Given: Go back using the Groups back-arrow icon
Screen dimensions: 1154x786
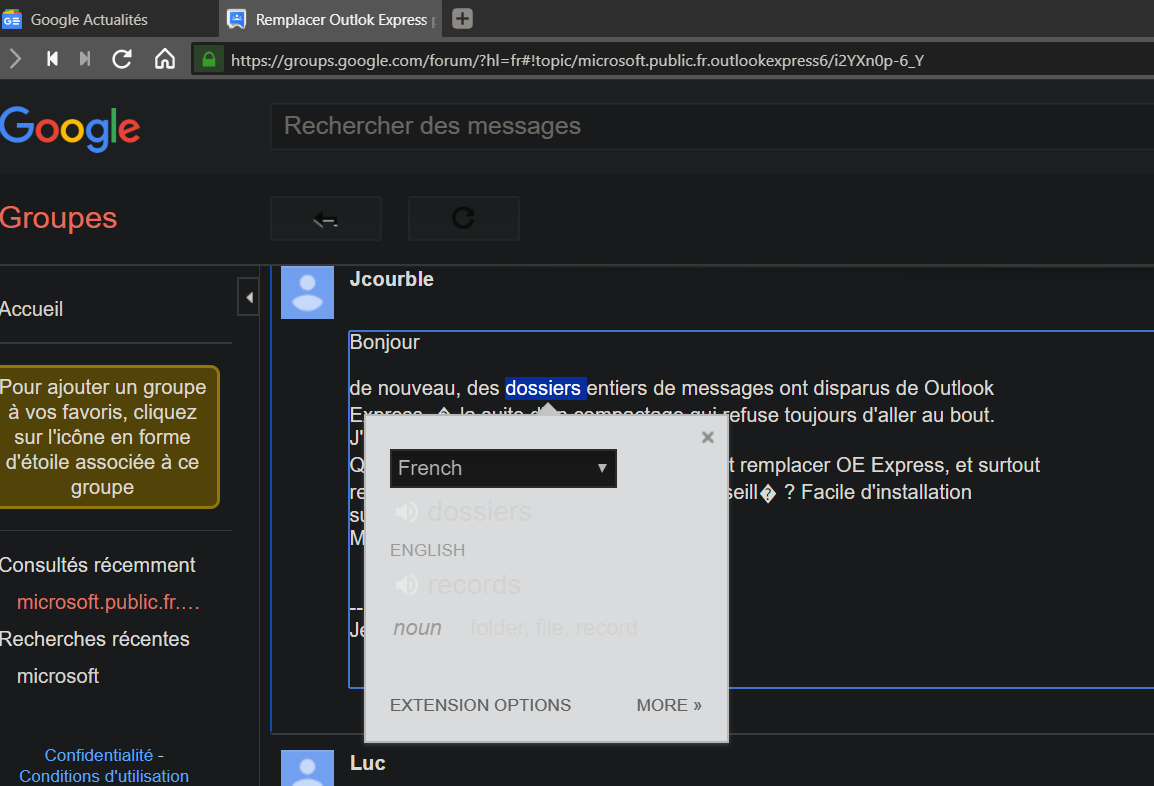Looking at the screenshot, I should tap(325, 217).
